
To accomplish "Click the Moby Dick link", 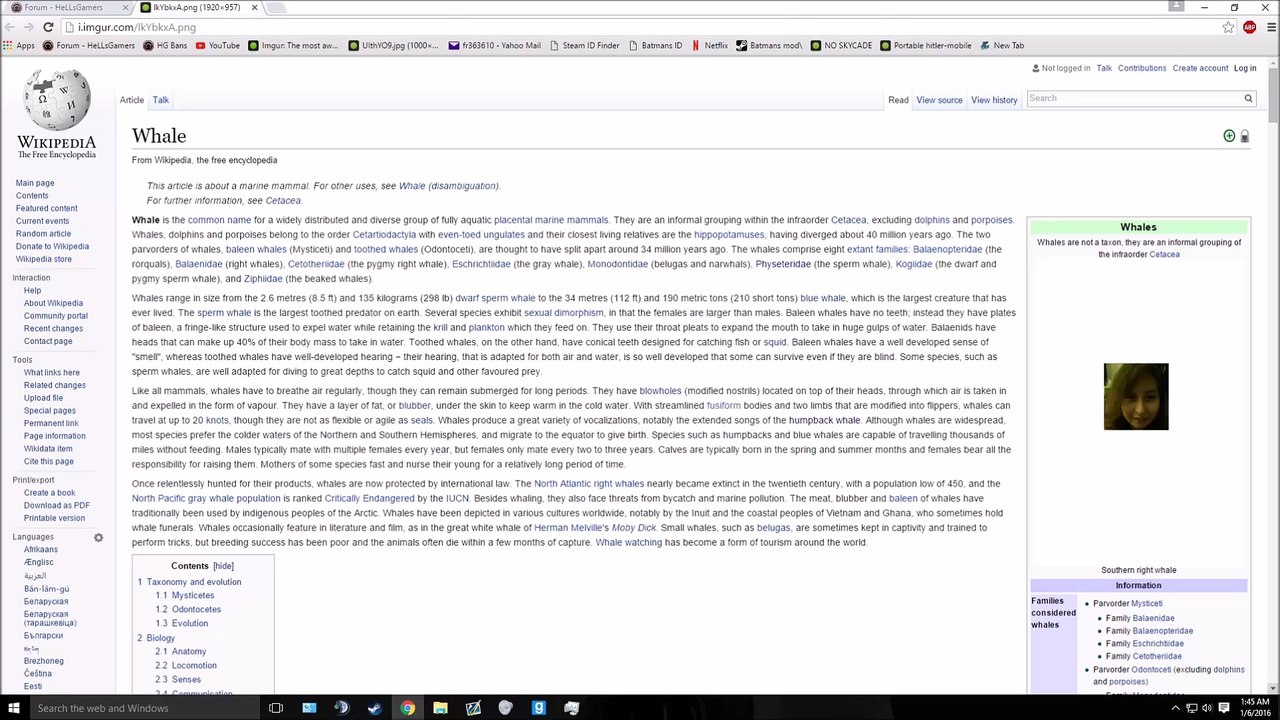I will [x=634, y=528].
